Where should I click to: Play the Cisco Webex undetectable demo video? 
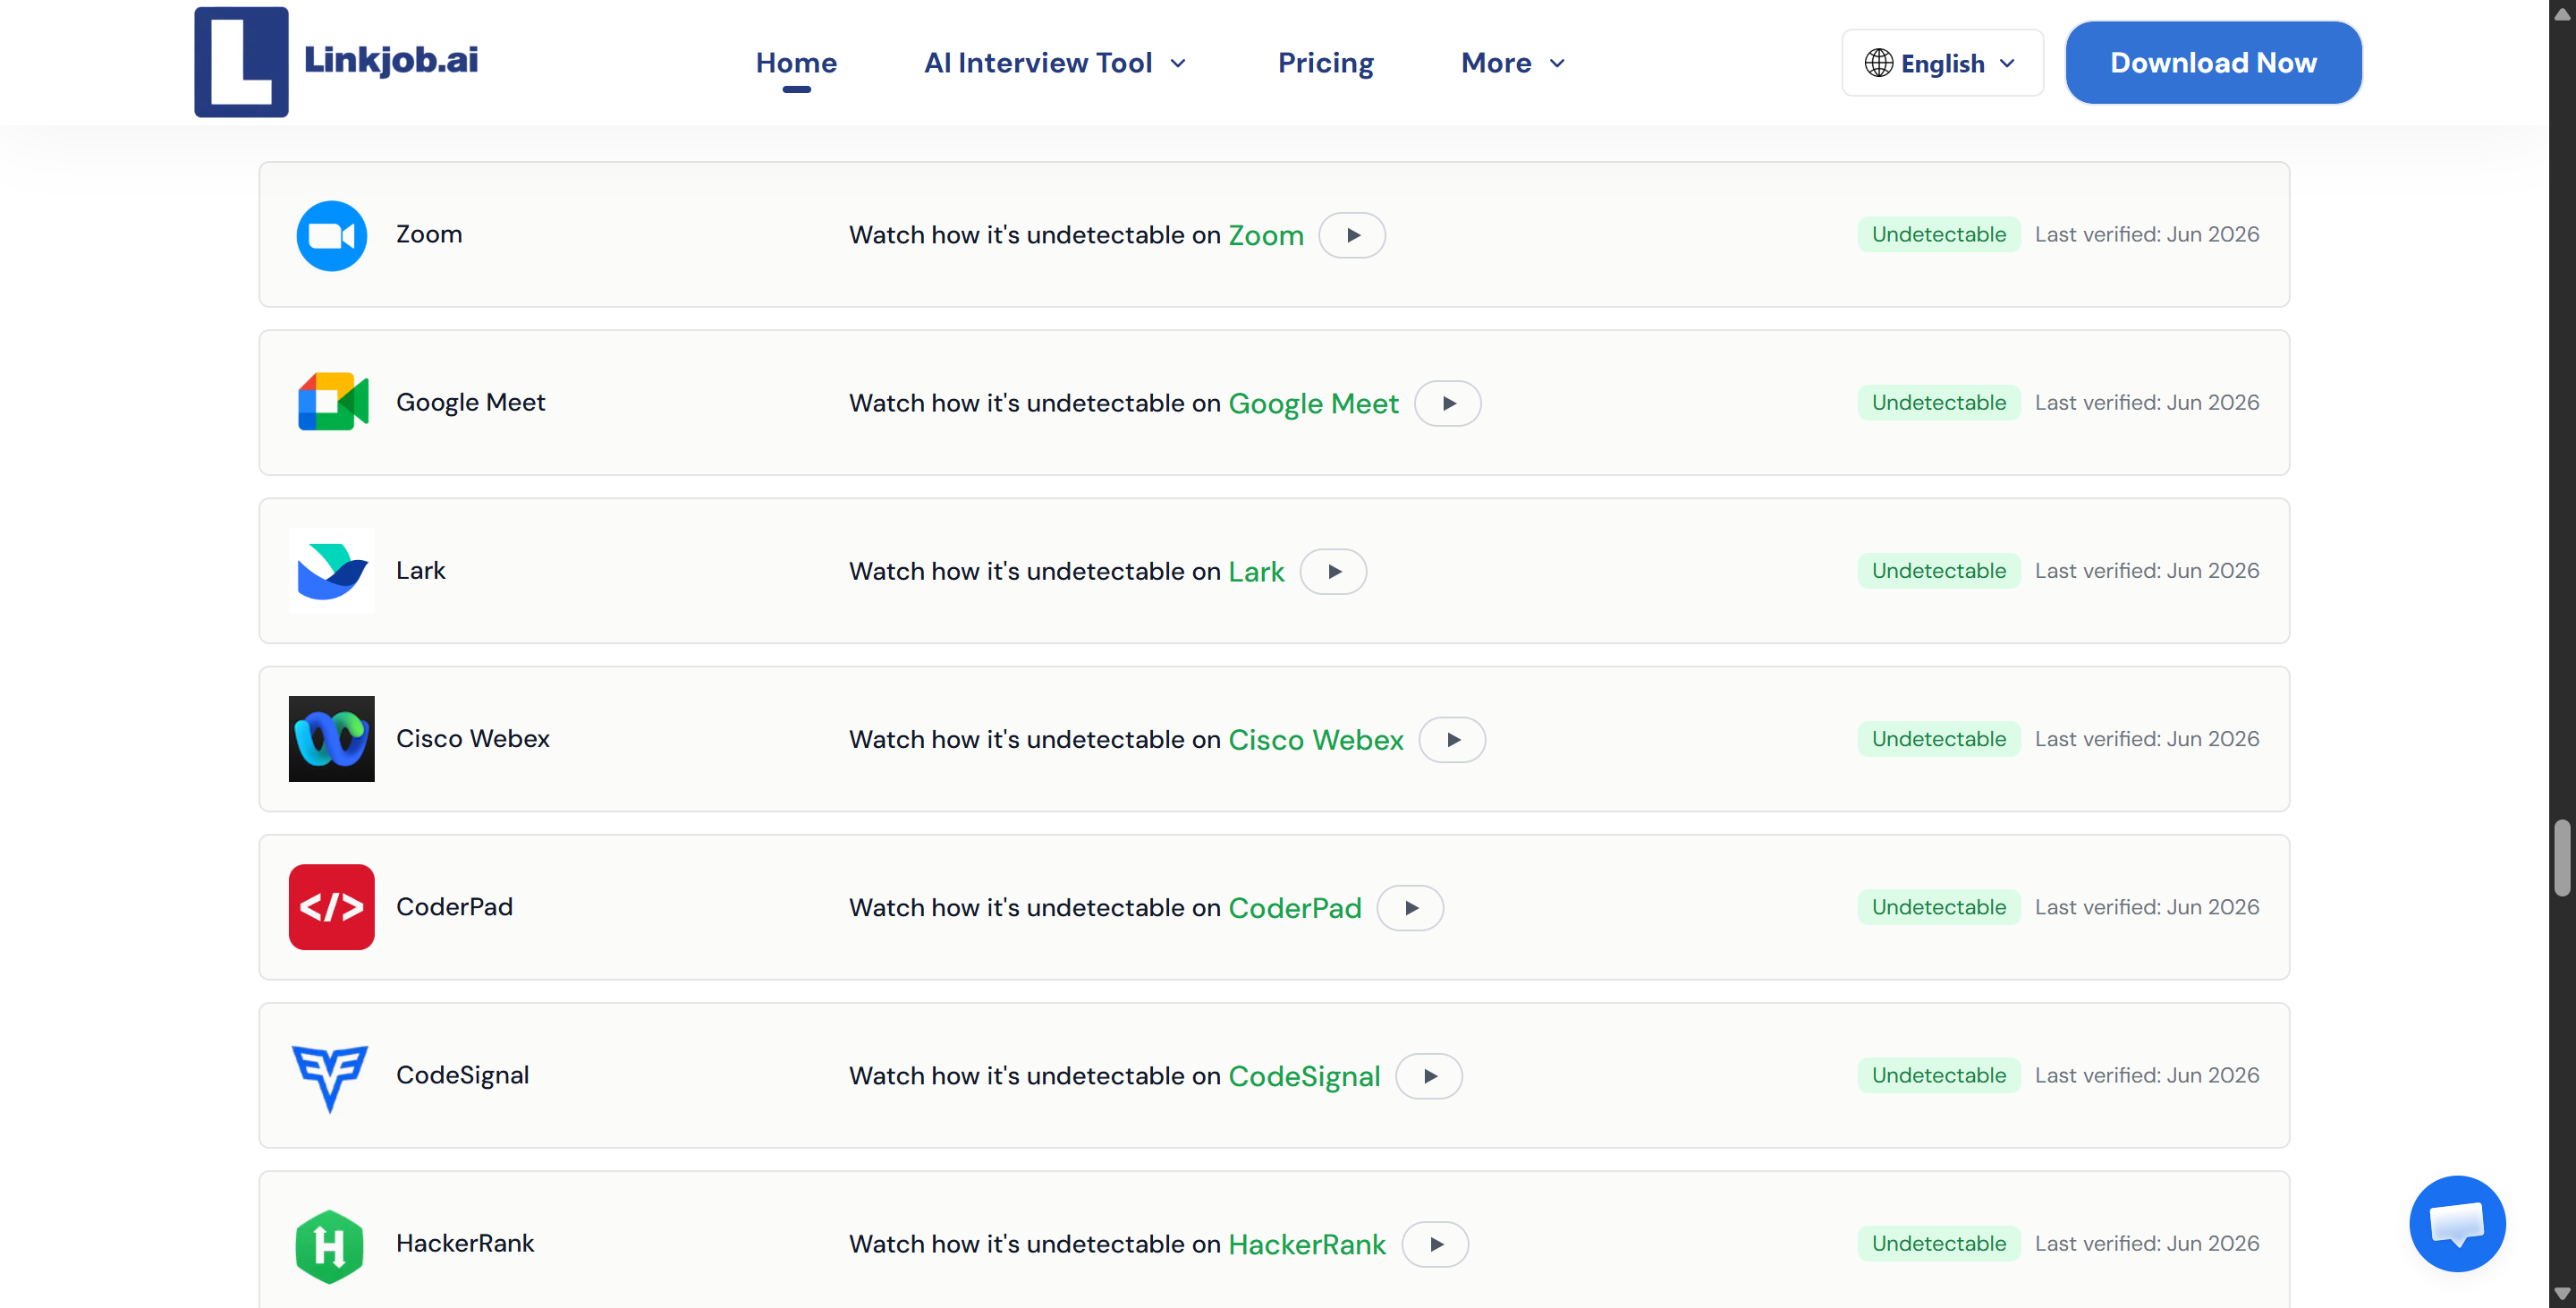pyautogui.click(x=1452, y=739)
